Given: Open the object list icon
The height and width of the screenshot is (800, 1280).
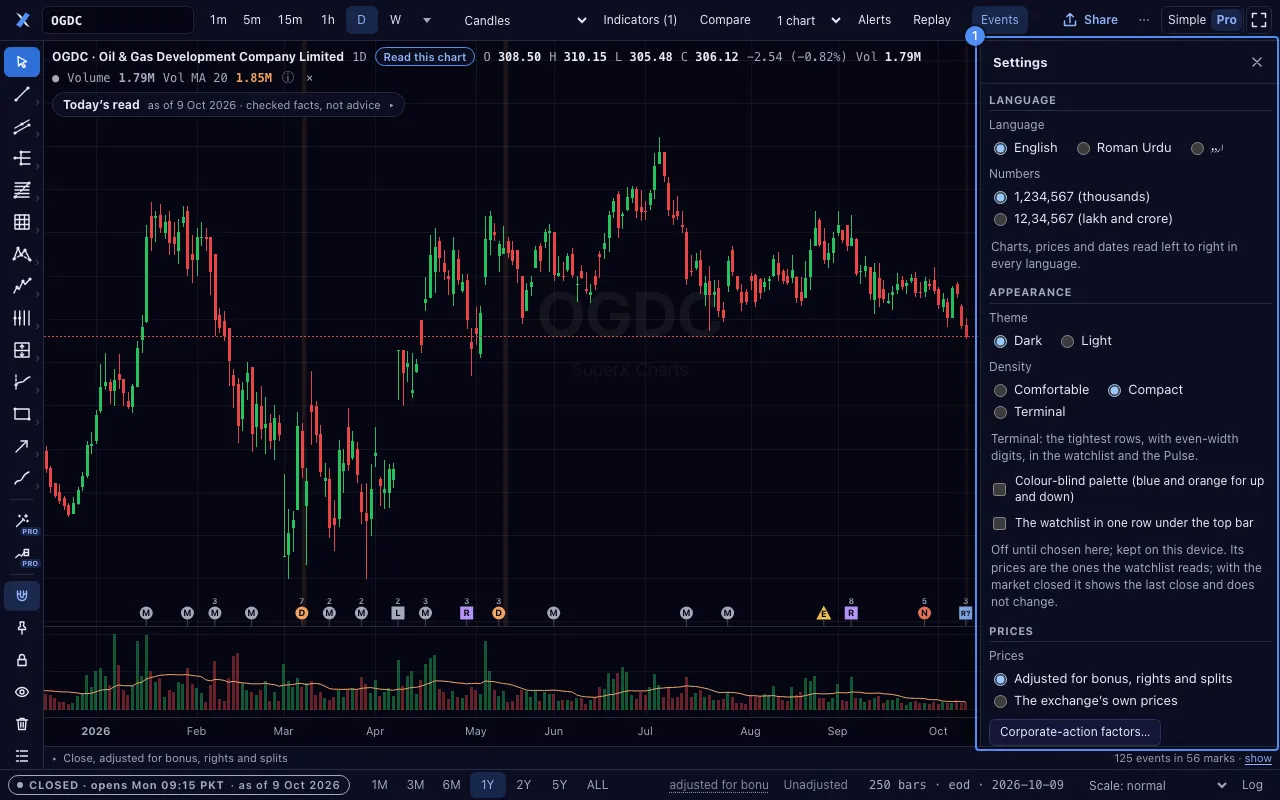Looking at the screenshot, I should [22, 756].
